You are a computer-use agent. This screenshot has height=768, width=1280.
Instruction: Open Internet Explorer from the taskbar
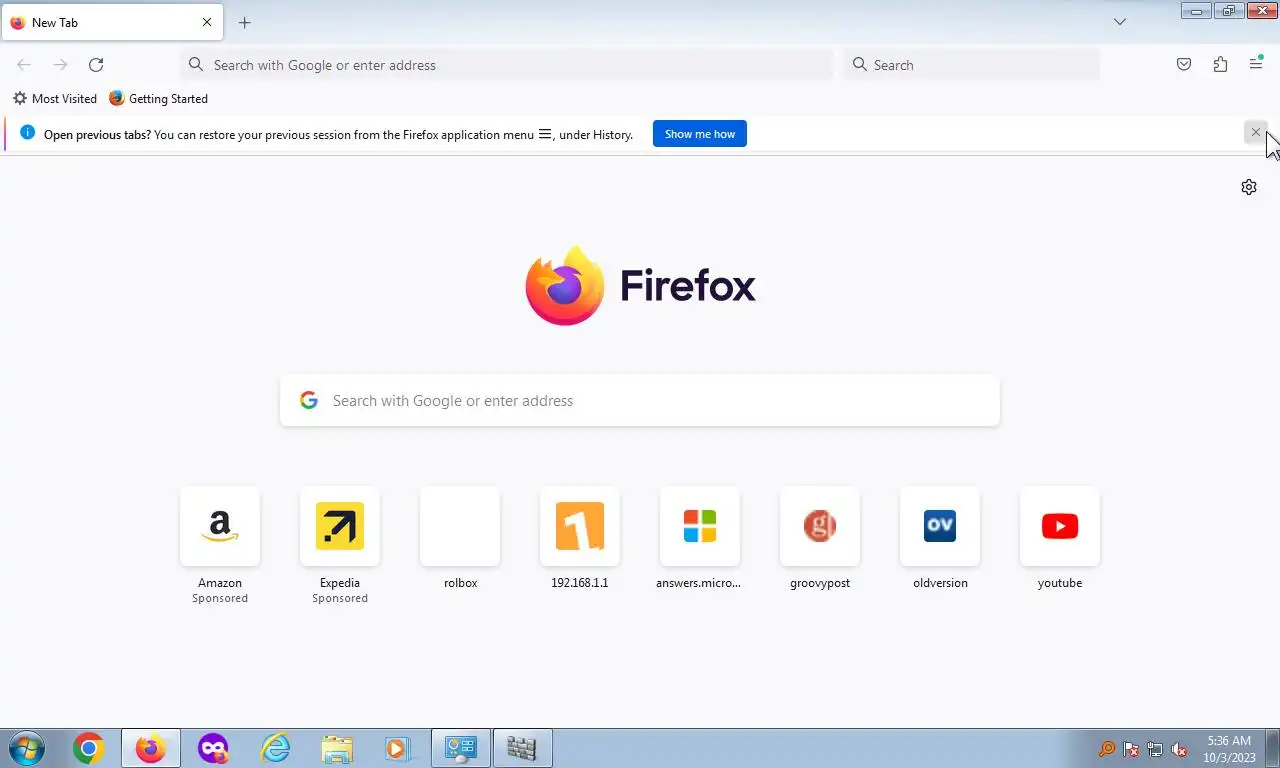coord(275,748)
